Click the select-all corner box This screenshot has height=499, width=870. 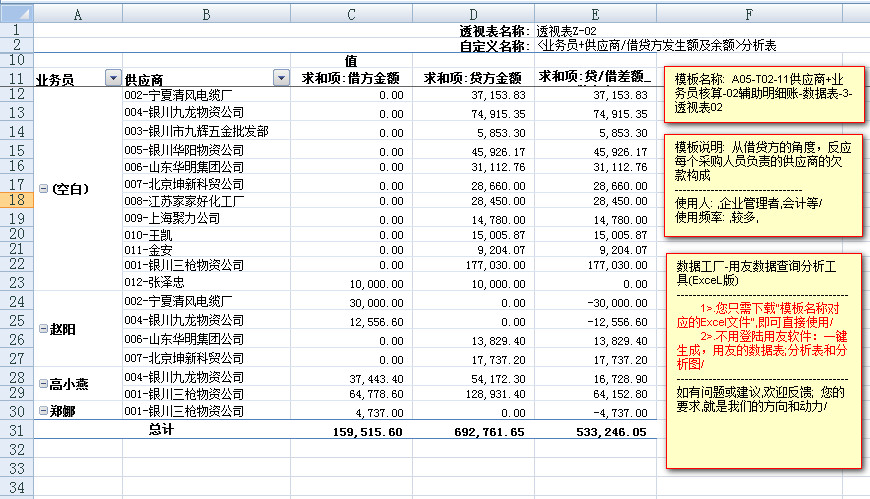(16, 15)
